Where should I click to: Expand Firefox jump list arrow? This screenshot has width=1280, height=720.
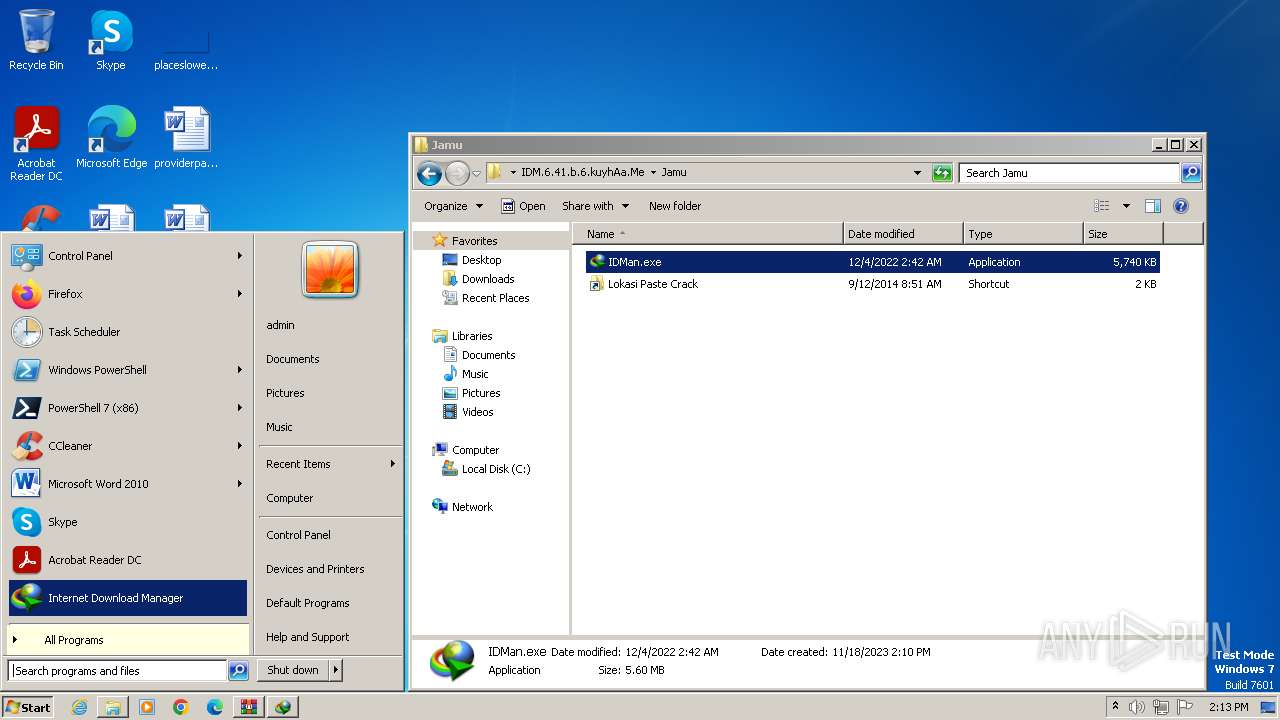click(240, 294)
